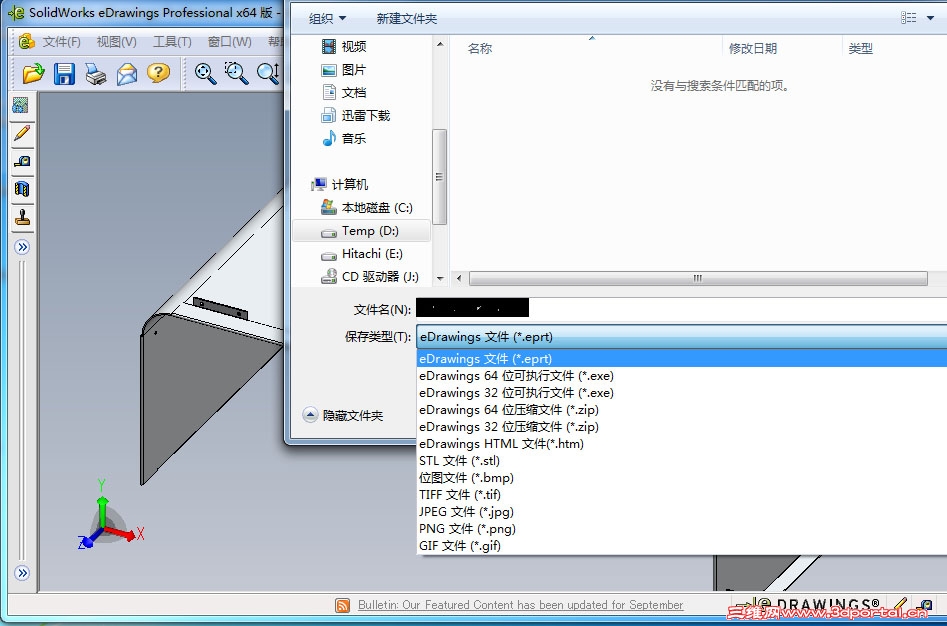Sort by 名称 column header
This screenshot has width=947, height=626.
[x=480, y=48]
